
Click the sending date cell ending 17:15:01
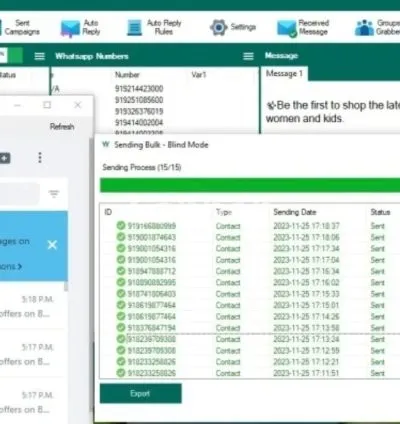click(x=306, y=305)
